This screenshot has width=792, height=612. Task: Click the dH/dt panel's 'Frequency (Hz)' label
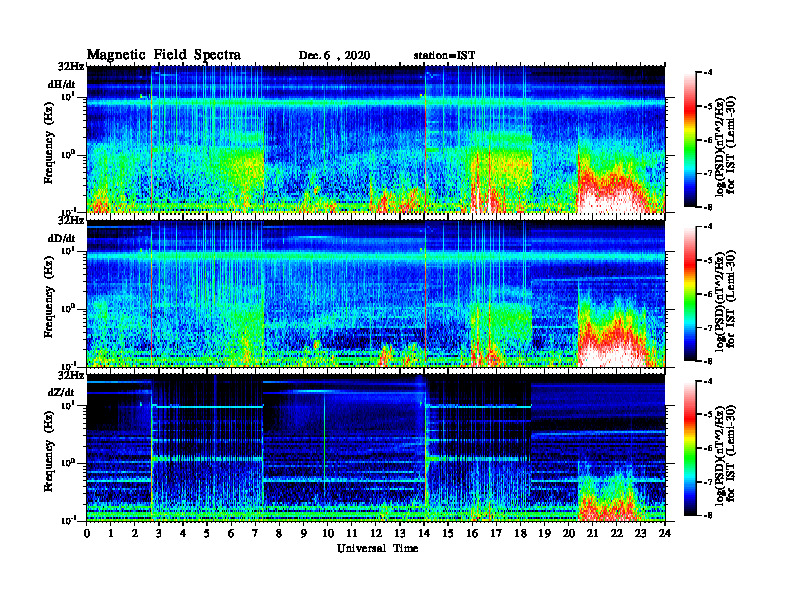point(48,143)
